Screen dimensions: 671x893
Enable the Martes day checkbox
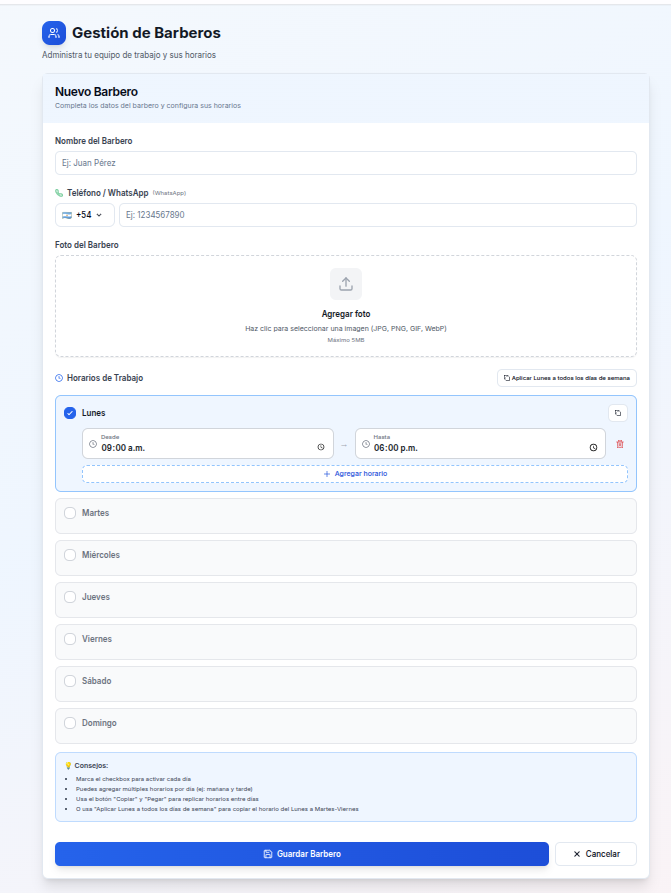[69, 513]
